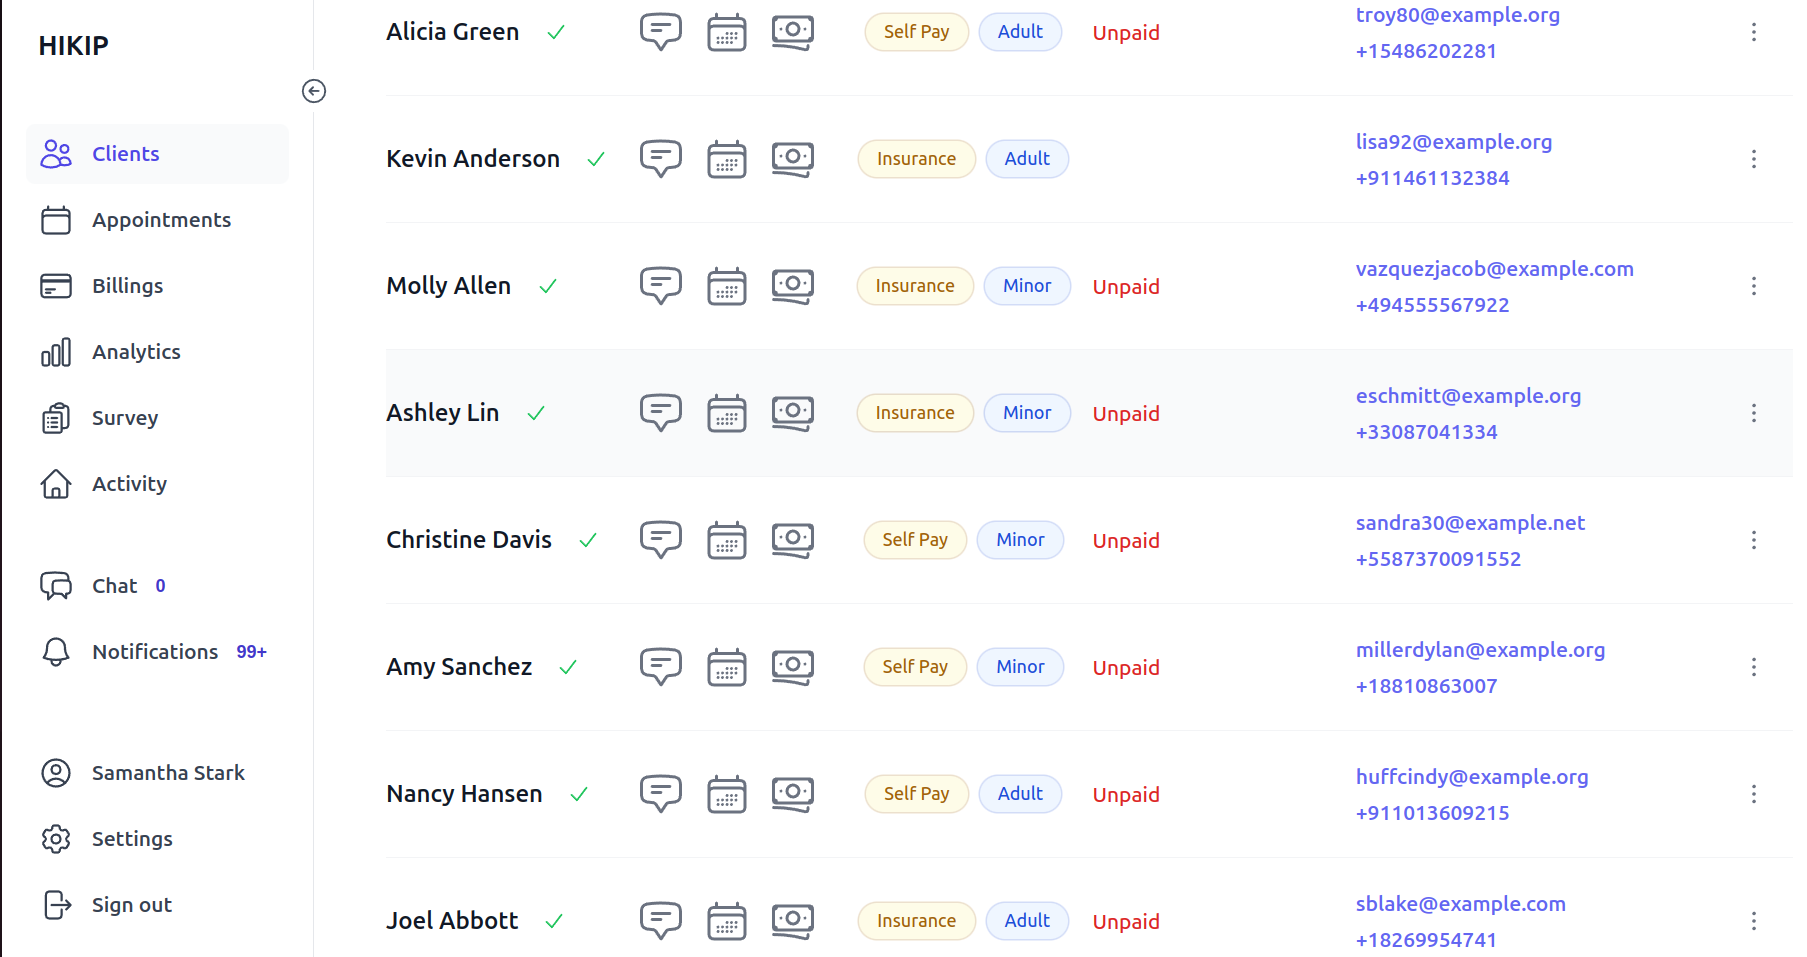The image size is (1807, 957).
Task: Open the calendar icon for Christine Davis
Action: (x=727, y=540)
